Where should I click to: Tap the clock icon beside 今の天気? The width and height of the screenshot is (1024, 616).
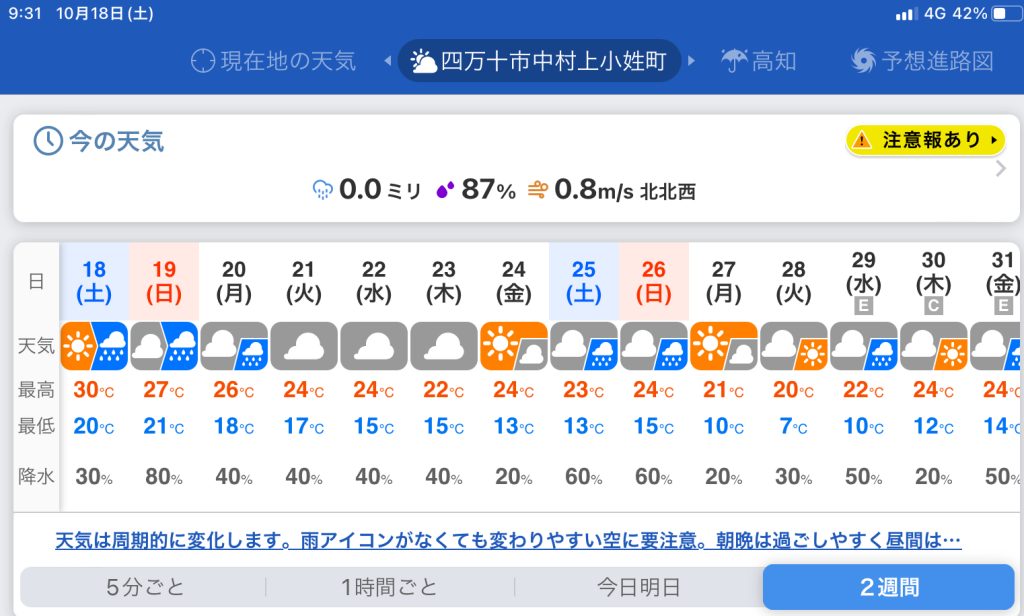pos(47,141)
